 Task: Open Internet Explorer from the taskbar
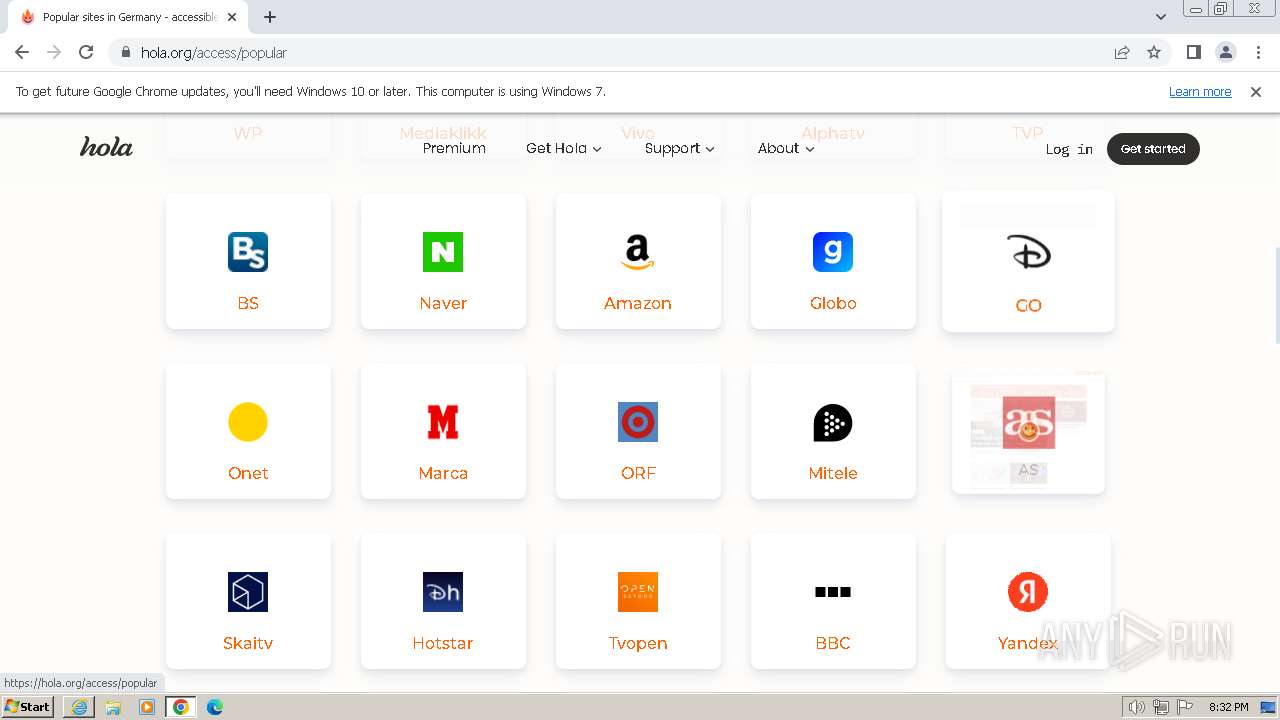(79, 707)
